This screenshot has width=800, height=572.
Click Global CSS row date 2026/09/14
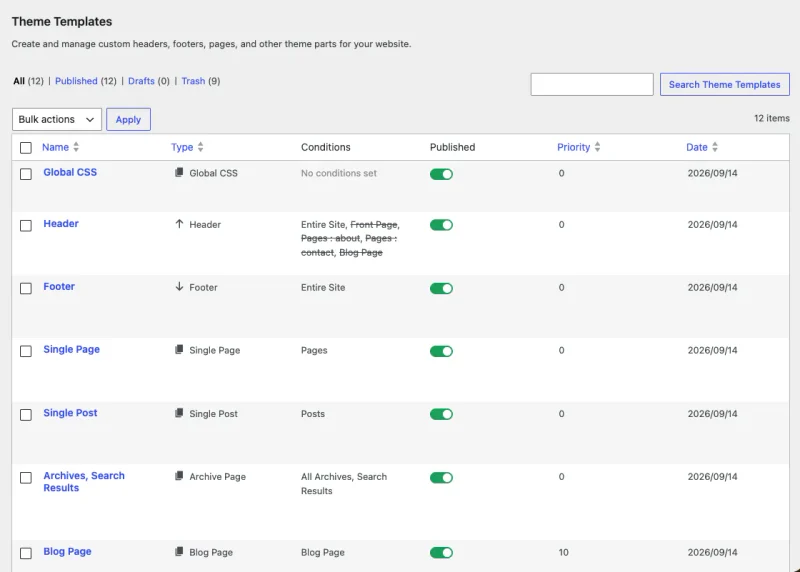[712, 173]
